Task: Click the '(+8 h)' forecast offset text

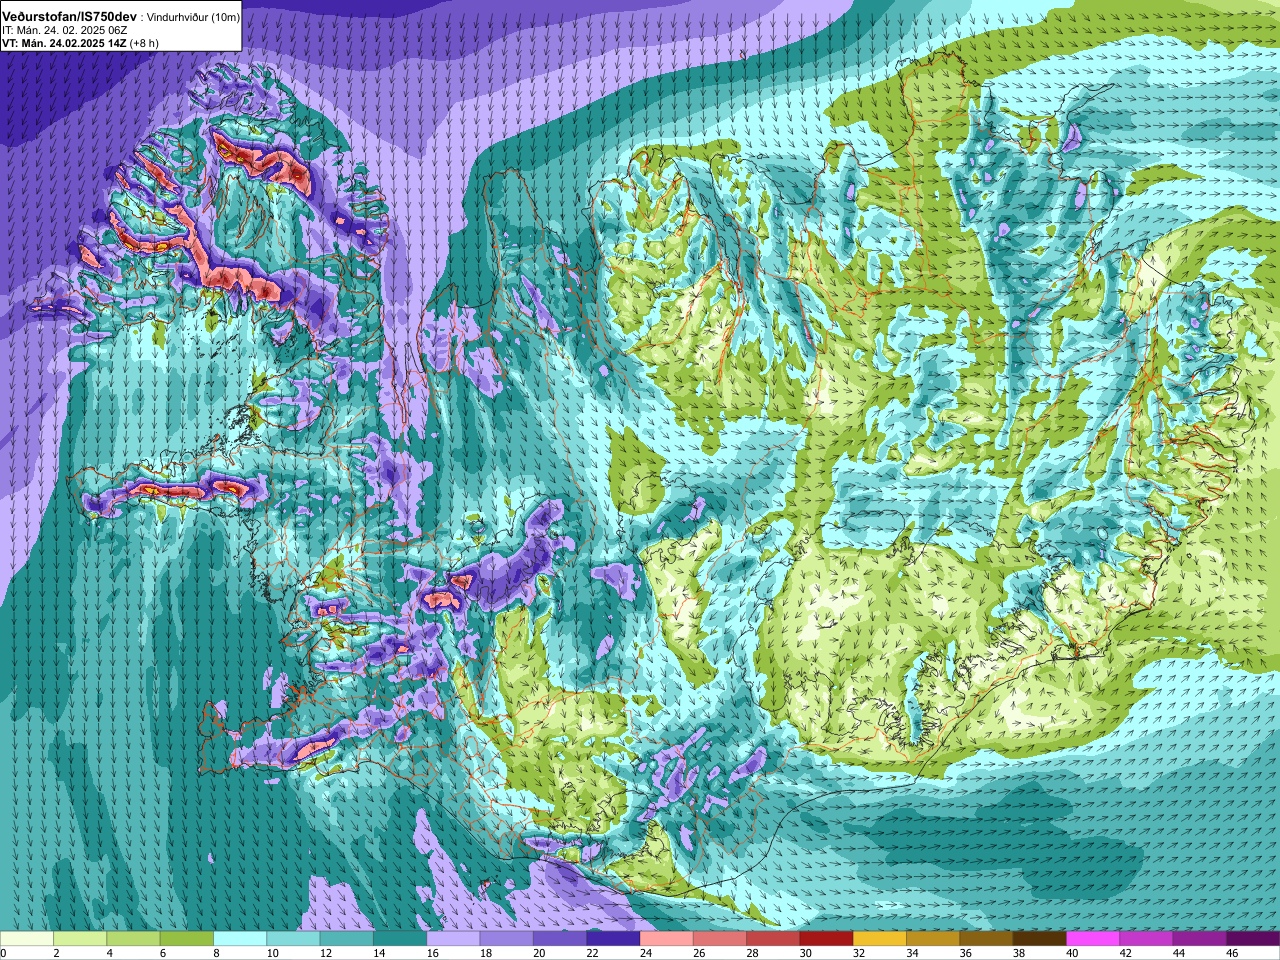Action: tap(144, 44)
